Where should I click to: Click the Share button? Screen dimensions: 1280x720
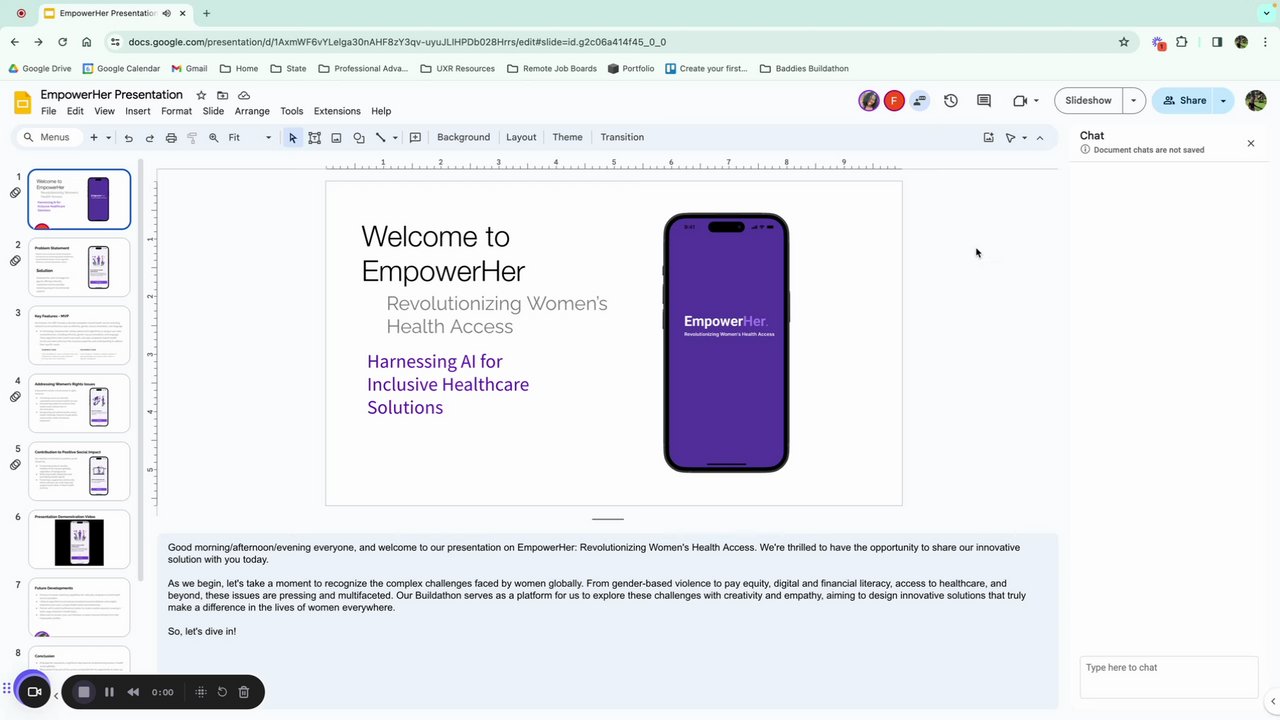click(1184, 101)
